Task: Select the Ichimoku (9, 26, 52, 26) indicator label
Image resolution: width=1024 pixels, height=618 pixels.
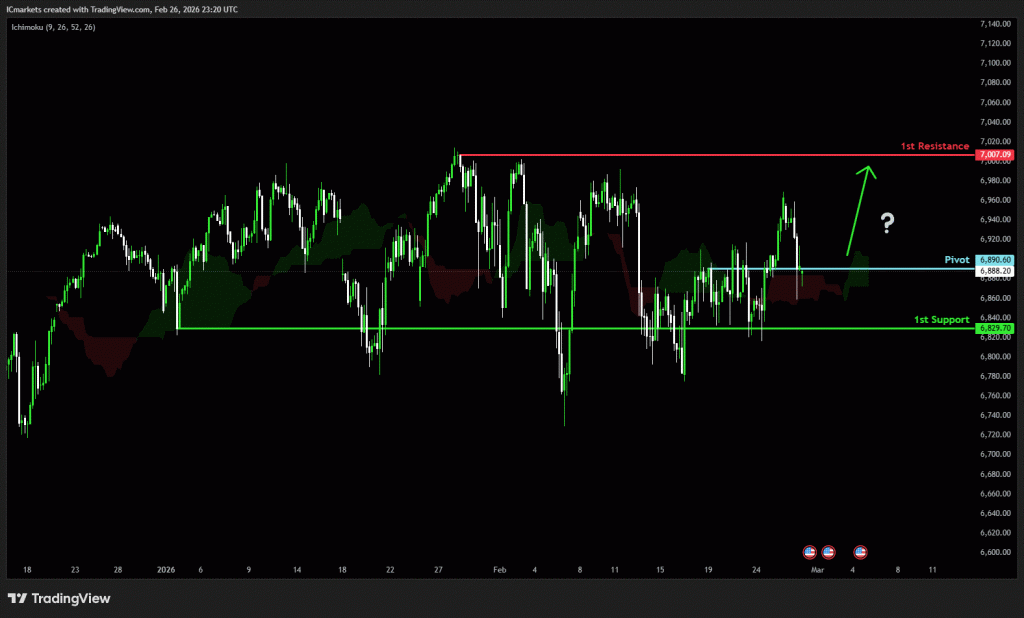Action: point(51,26)
